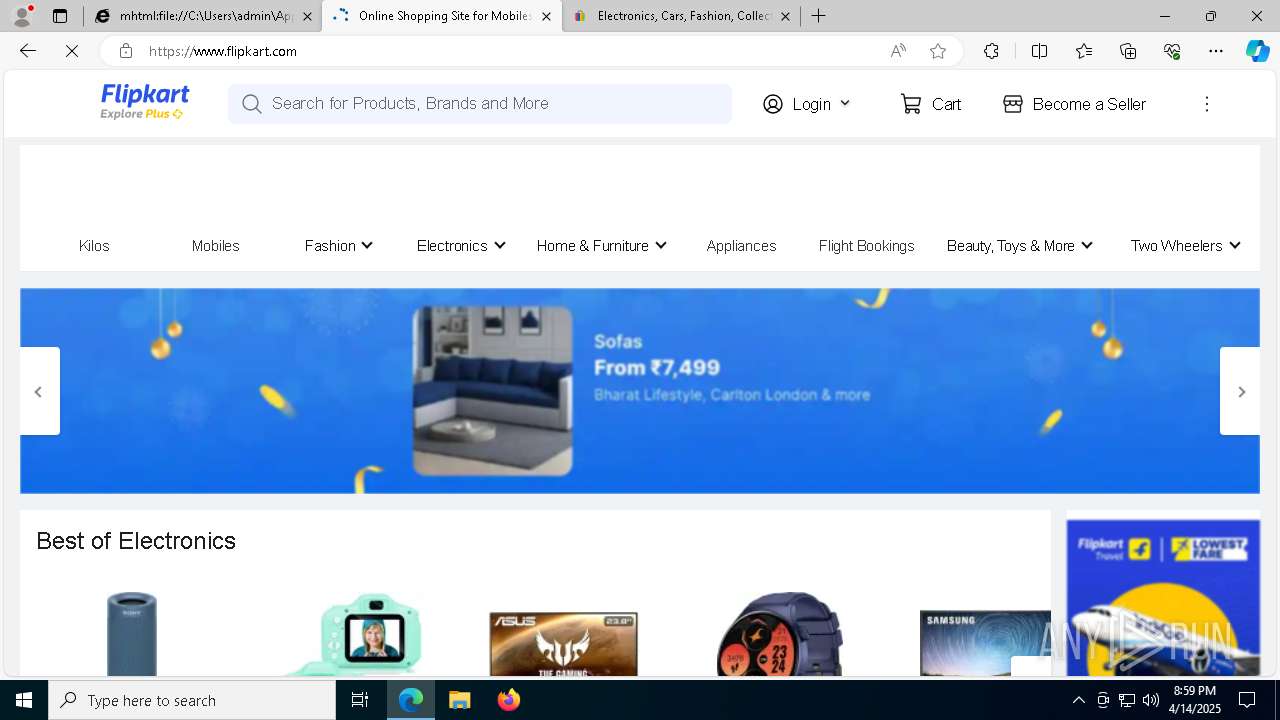Click the Flipkart search input field
This screenshot has width=1280, height=720.
(x=480, y=104)
